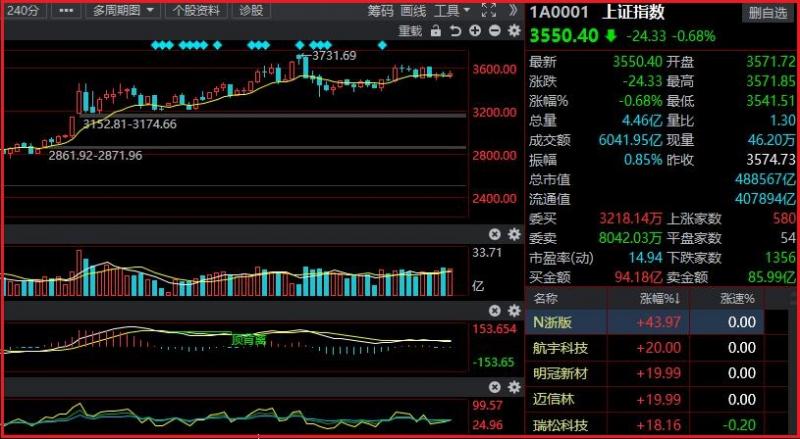
Task: Click the 6041.95亿 turnover value
Action: (x=630, y=140)
